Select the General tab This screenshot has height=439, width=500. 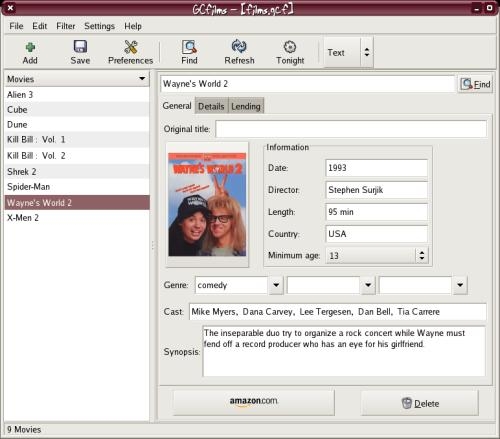point(177,106)
